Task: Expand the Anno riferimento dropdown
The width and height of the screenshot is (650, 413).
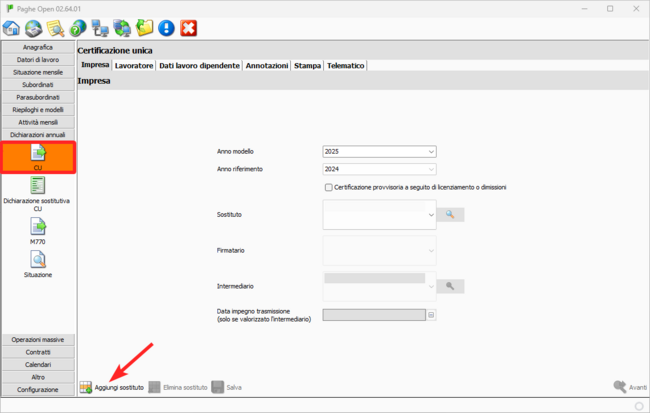Action: (431, 170)
